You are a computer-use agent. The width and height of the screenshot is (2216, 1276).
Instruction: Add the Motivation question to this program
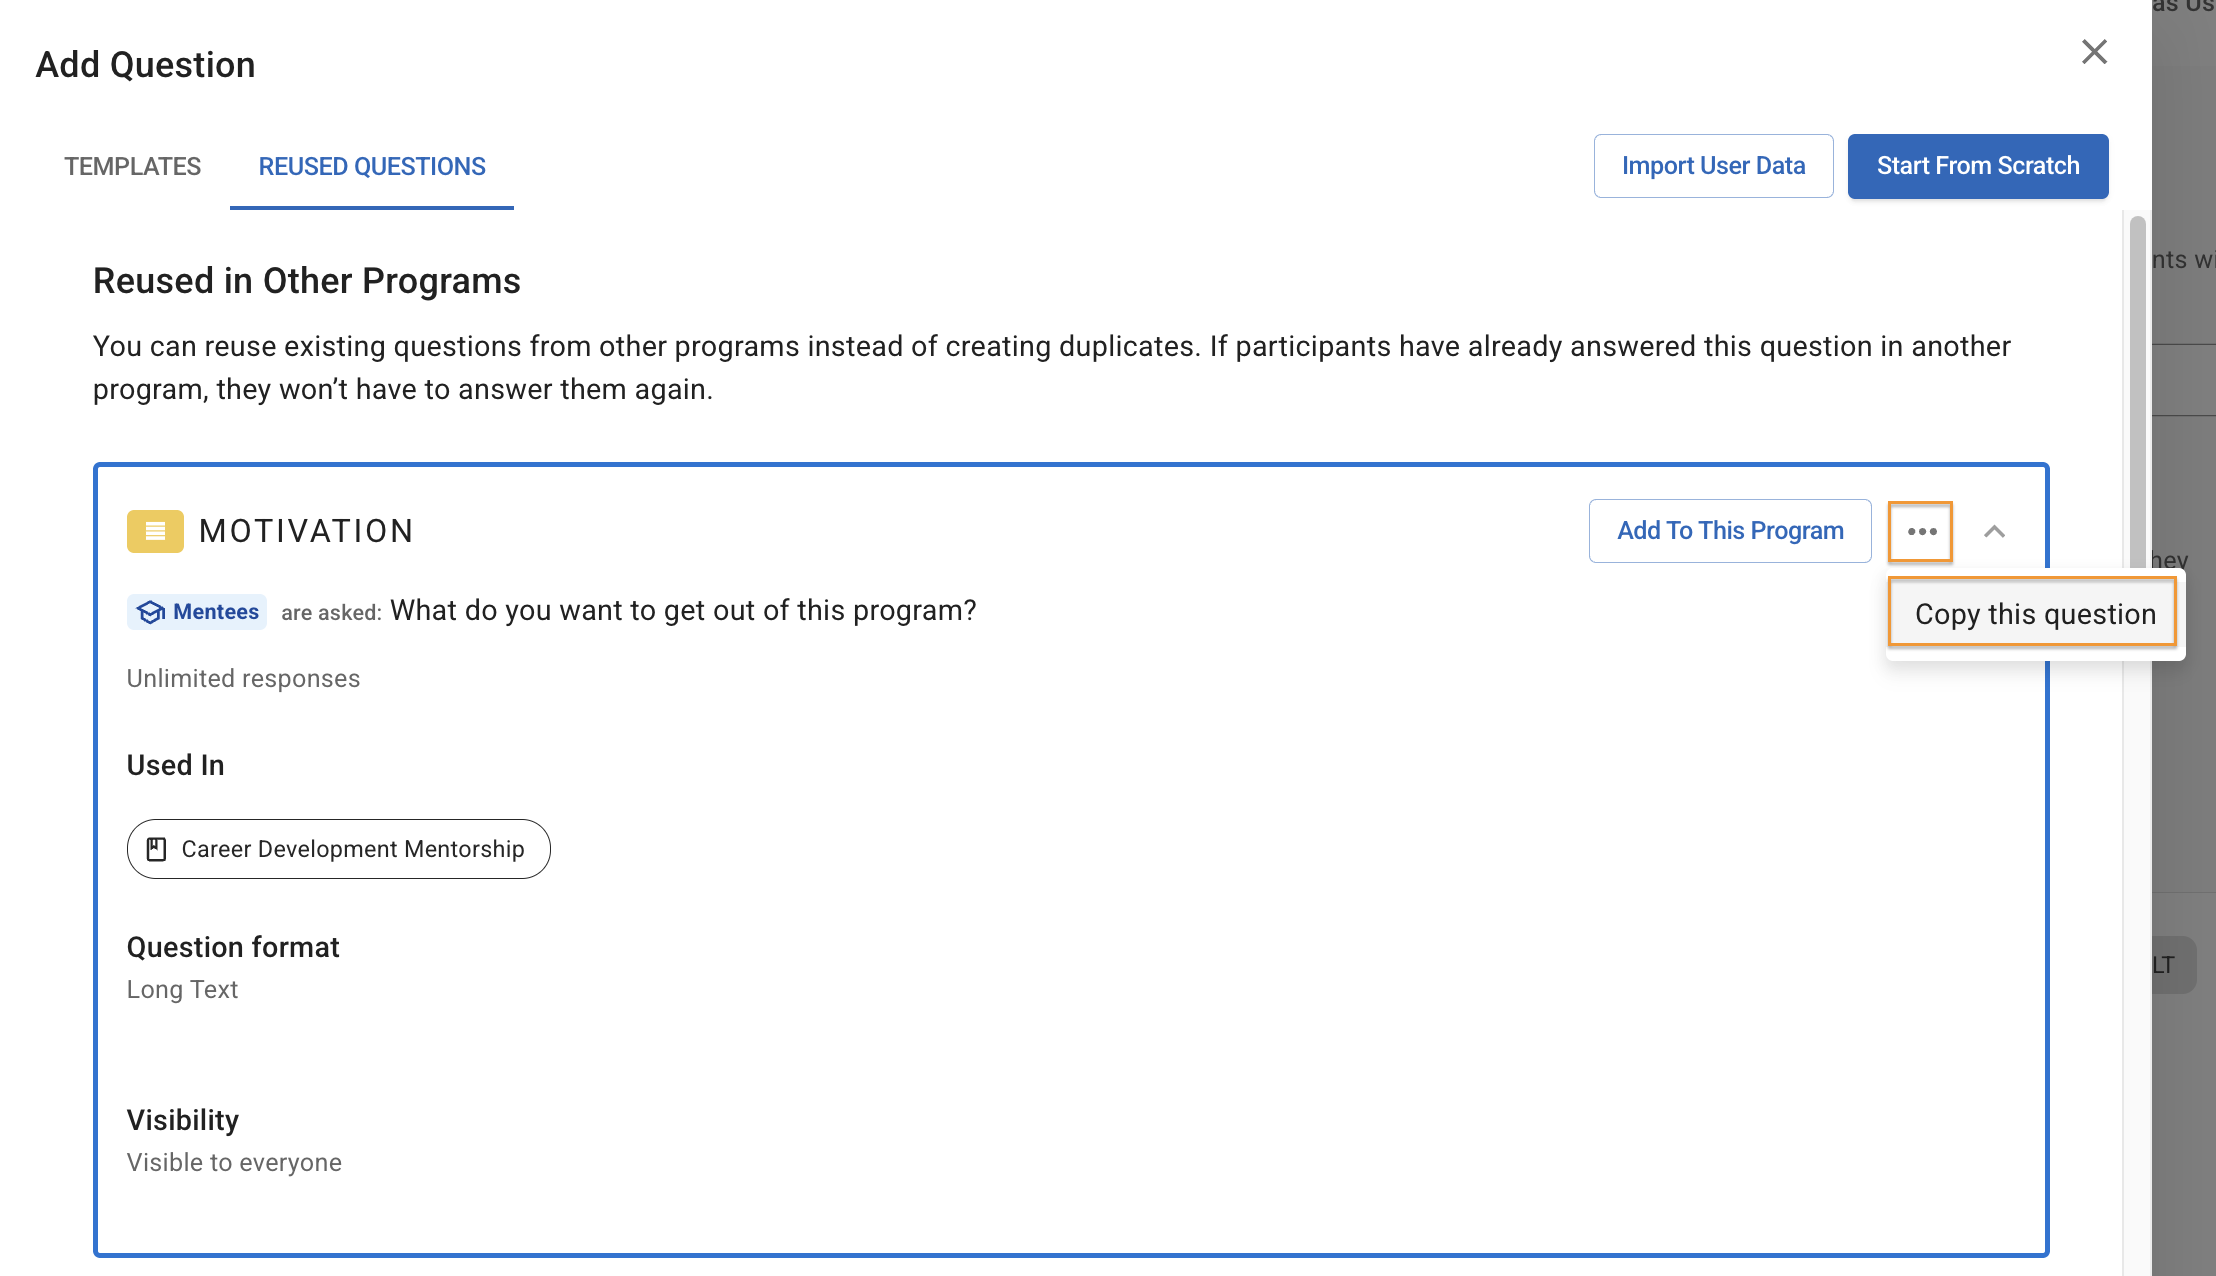coord(1730,531)
